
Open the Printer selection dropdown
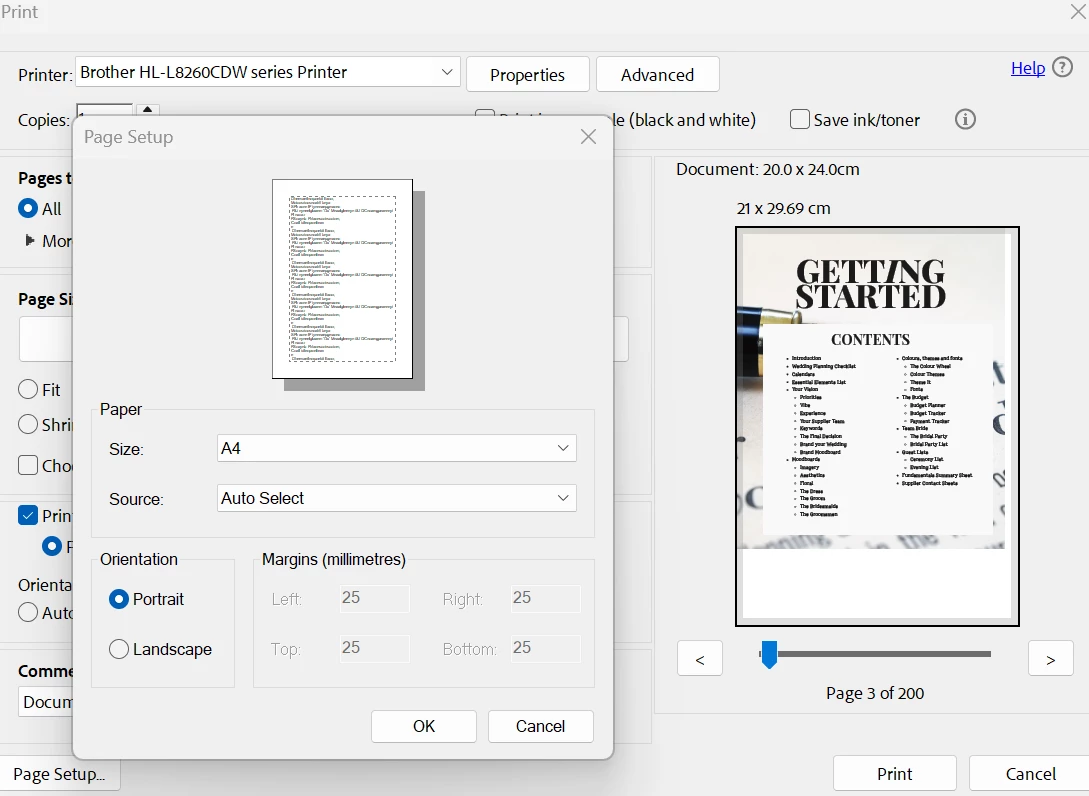(x=267, y=72)
